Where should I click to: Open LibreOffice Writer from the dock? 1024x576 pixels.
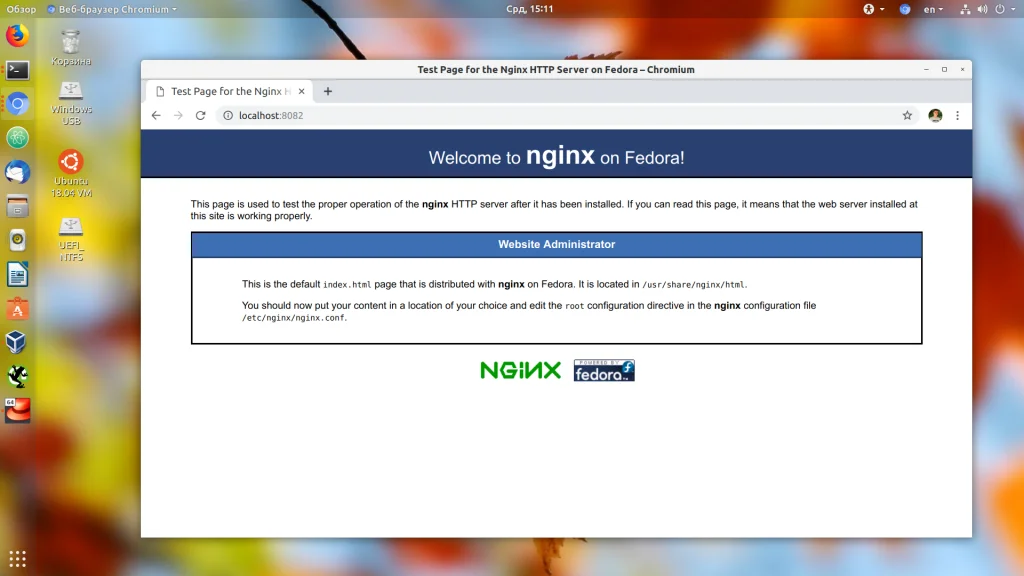18,275
